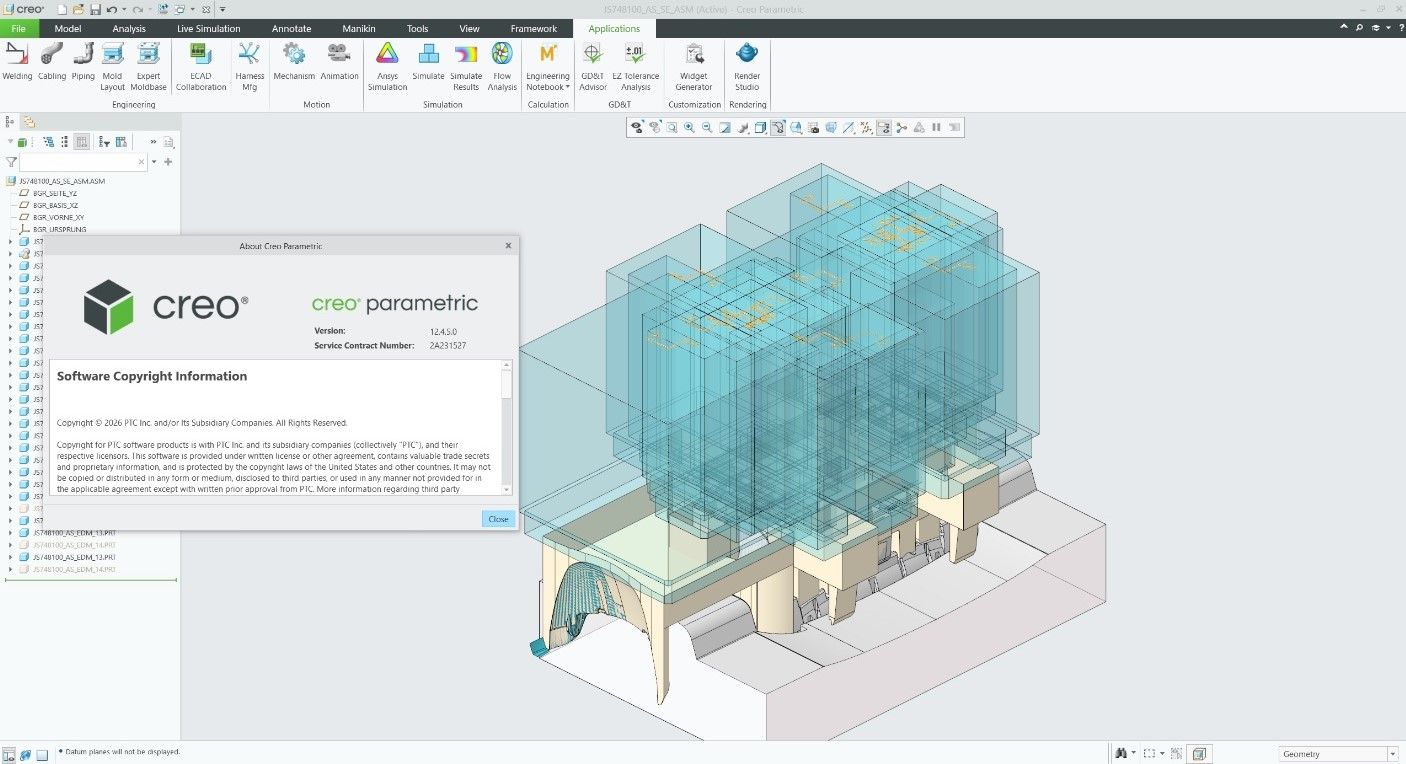Click the copyright text scrollbar

point(506,427)
